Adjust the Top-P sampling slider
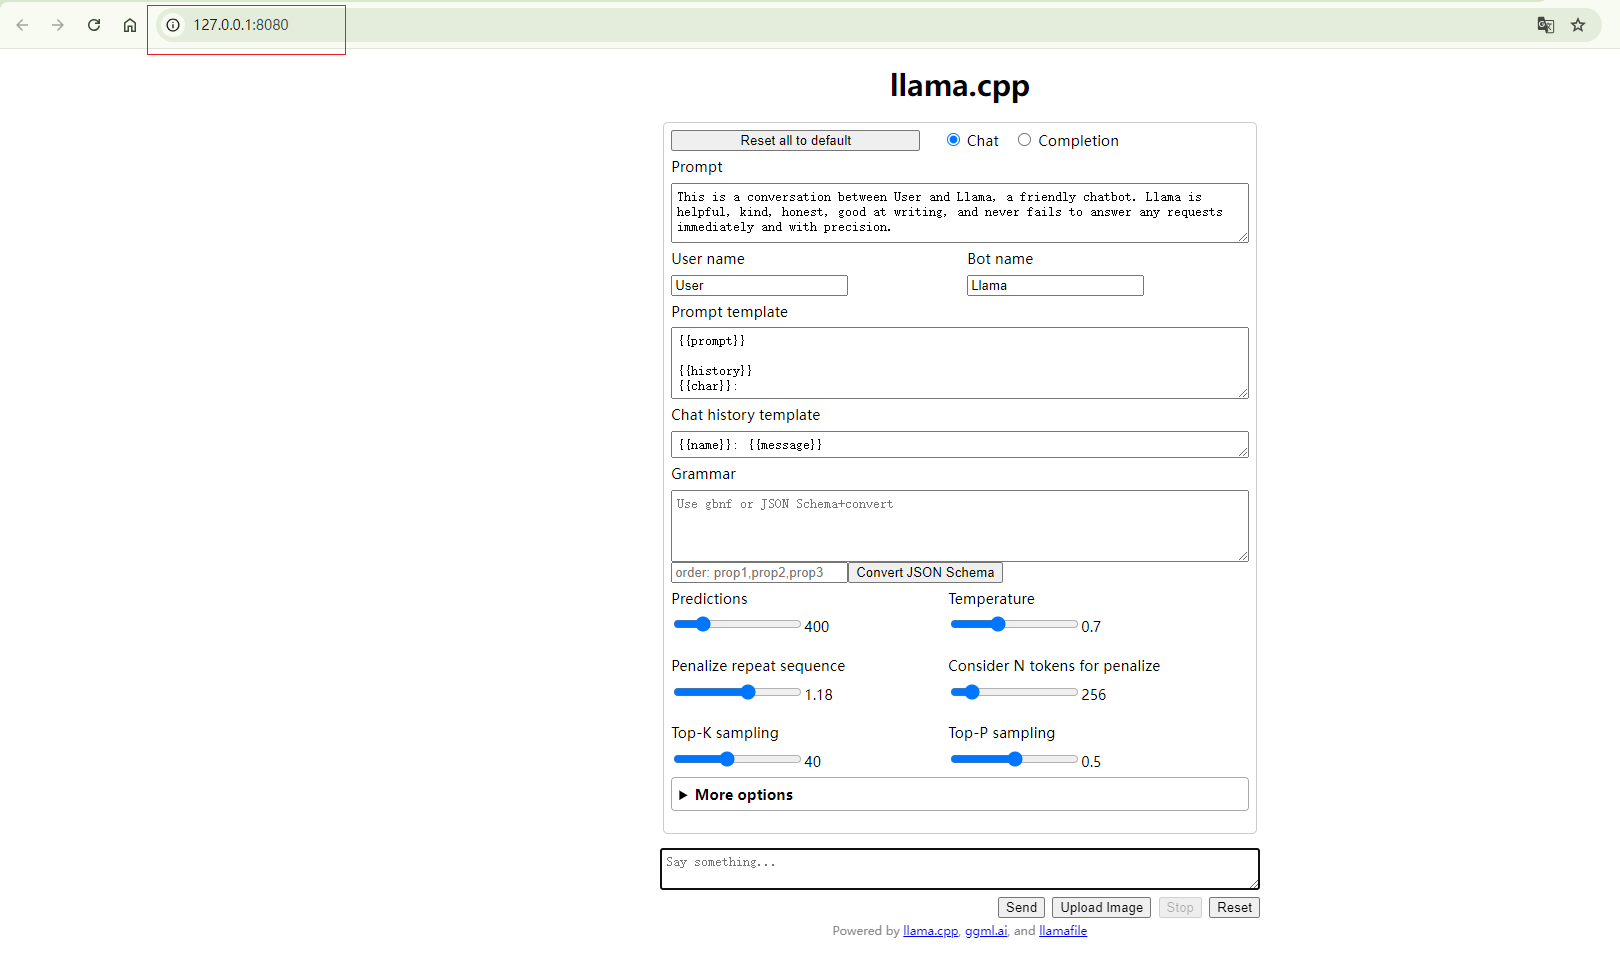 [x=1014, y=759]
